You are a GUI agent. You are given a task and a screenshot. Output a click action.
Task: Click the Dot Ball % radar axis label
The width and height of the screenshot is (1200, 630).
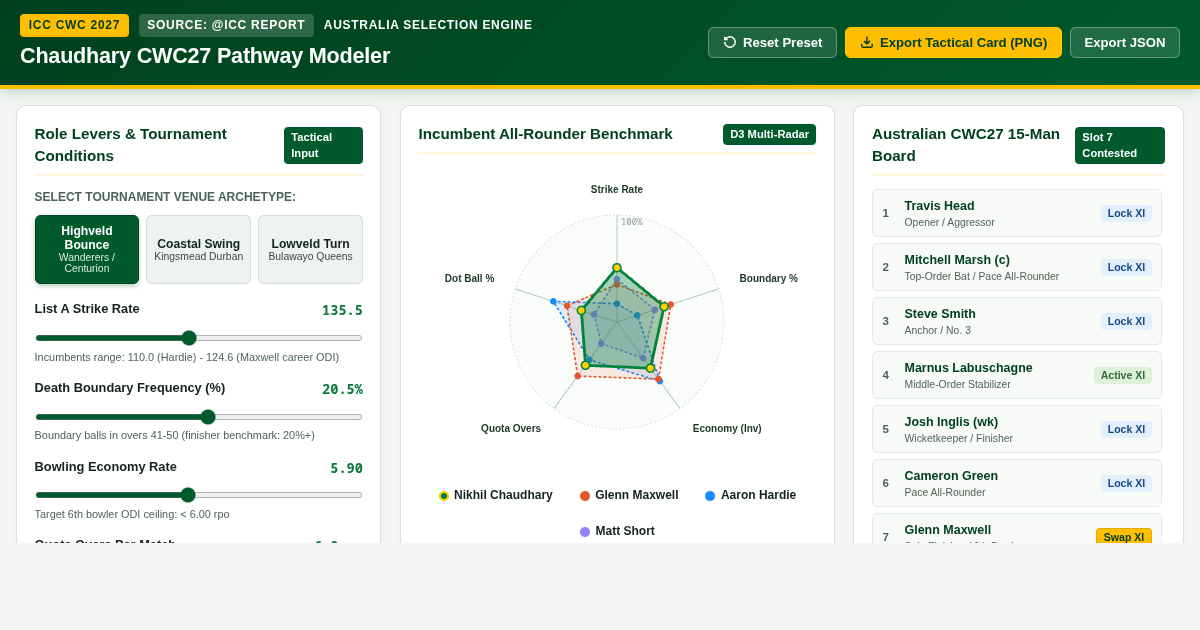470,278
